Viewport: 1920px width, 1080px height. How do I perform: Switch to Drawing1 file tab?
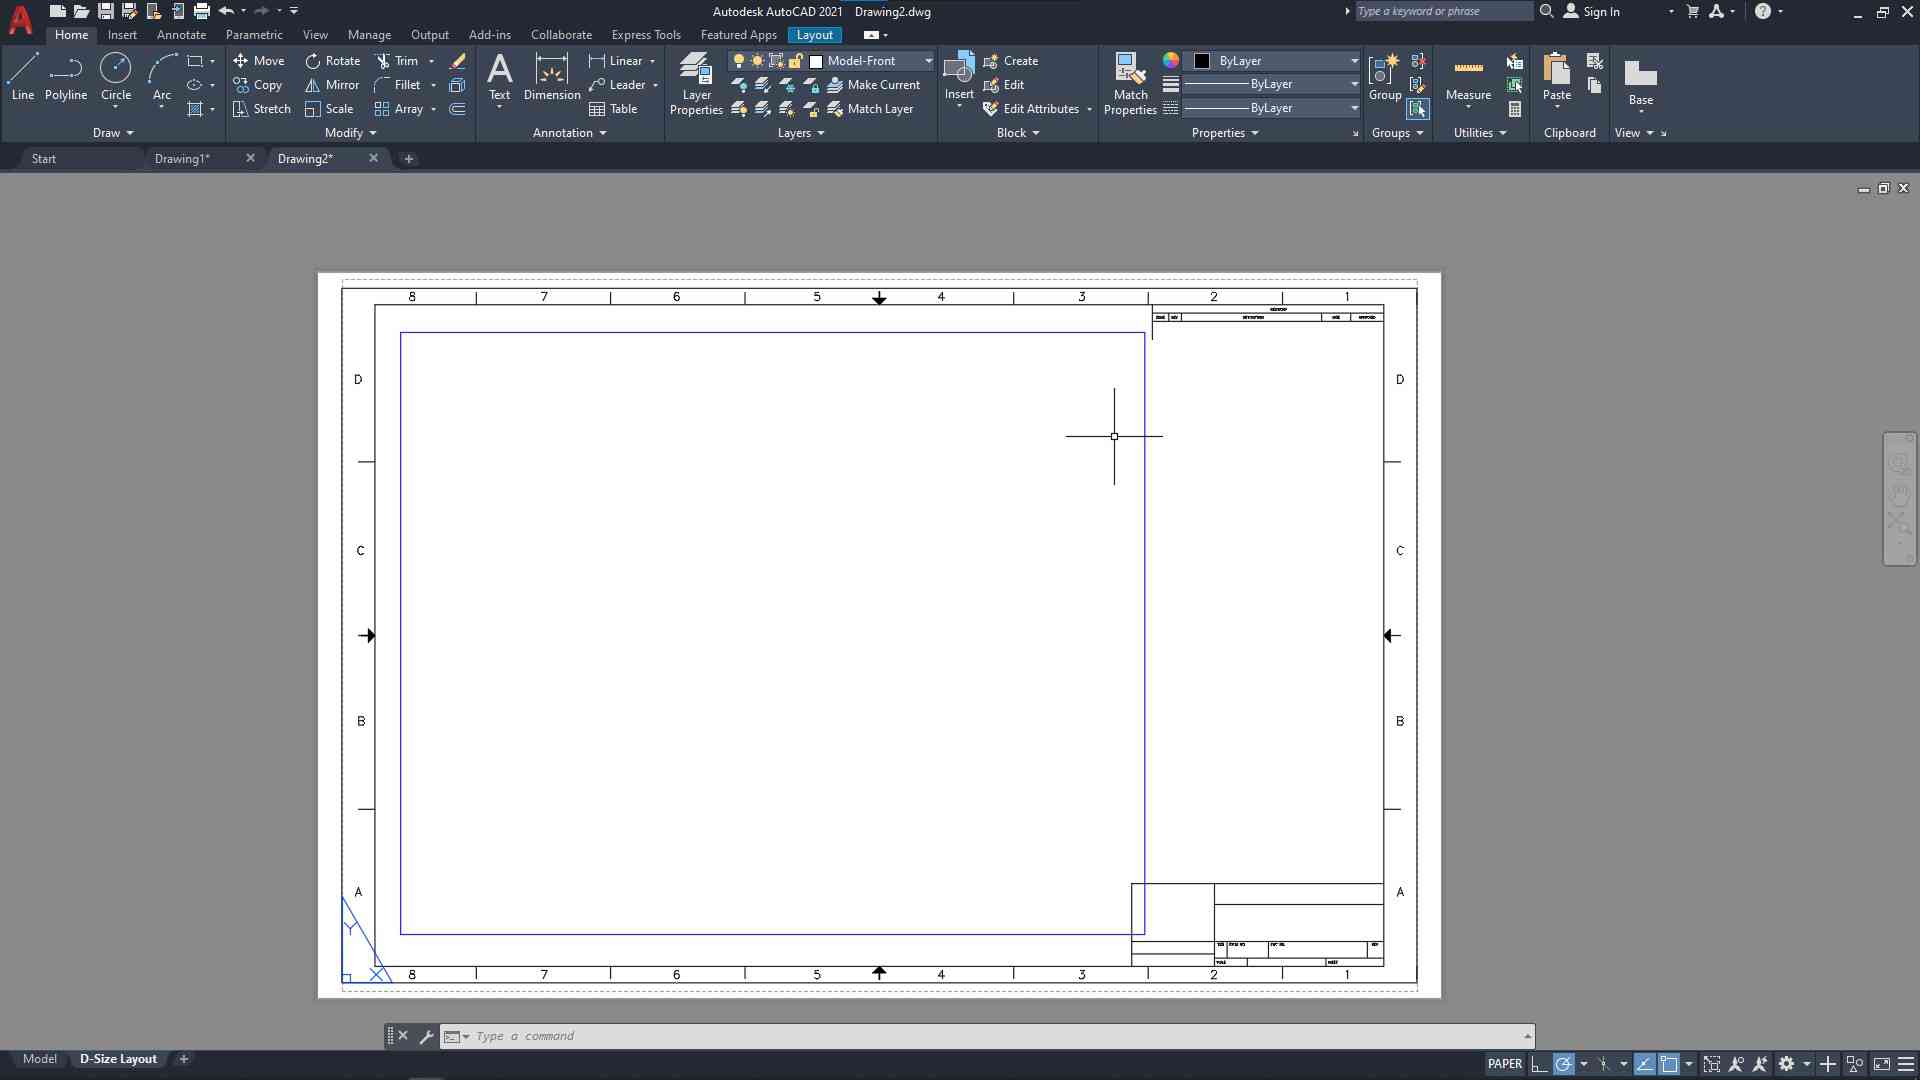[182, 159]
